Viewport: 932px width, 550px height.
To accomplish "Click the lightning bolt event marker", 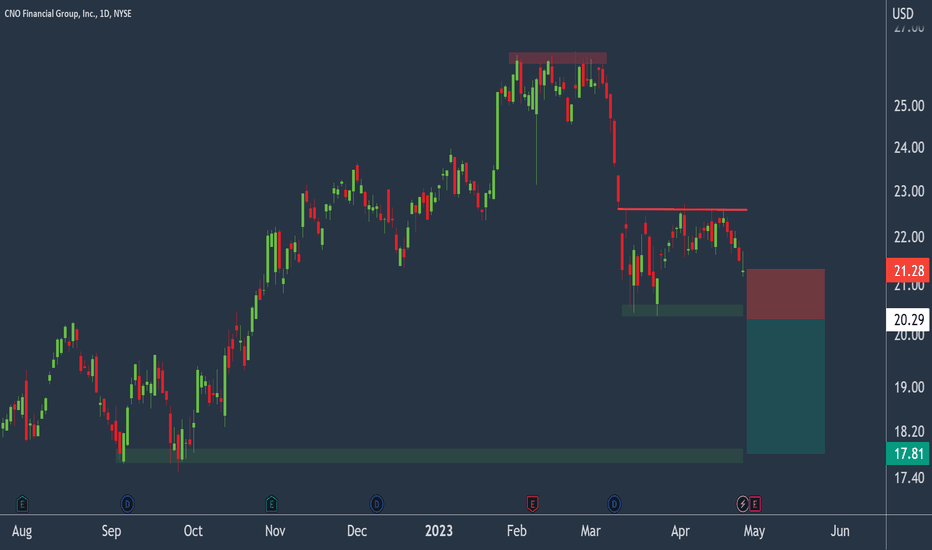I will (x=742, y=504).
